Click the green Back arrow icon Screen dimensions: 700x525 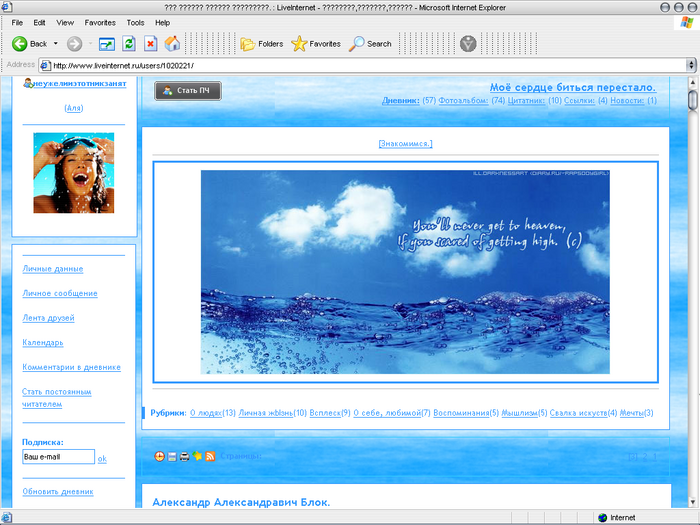19,43
